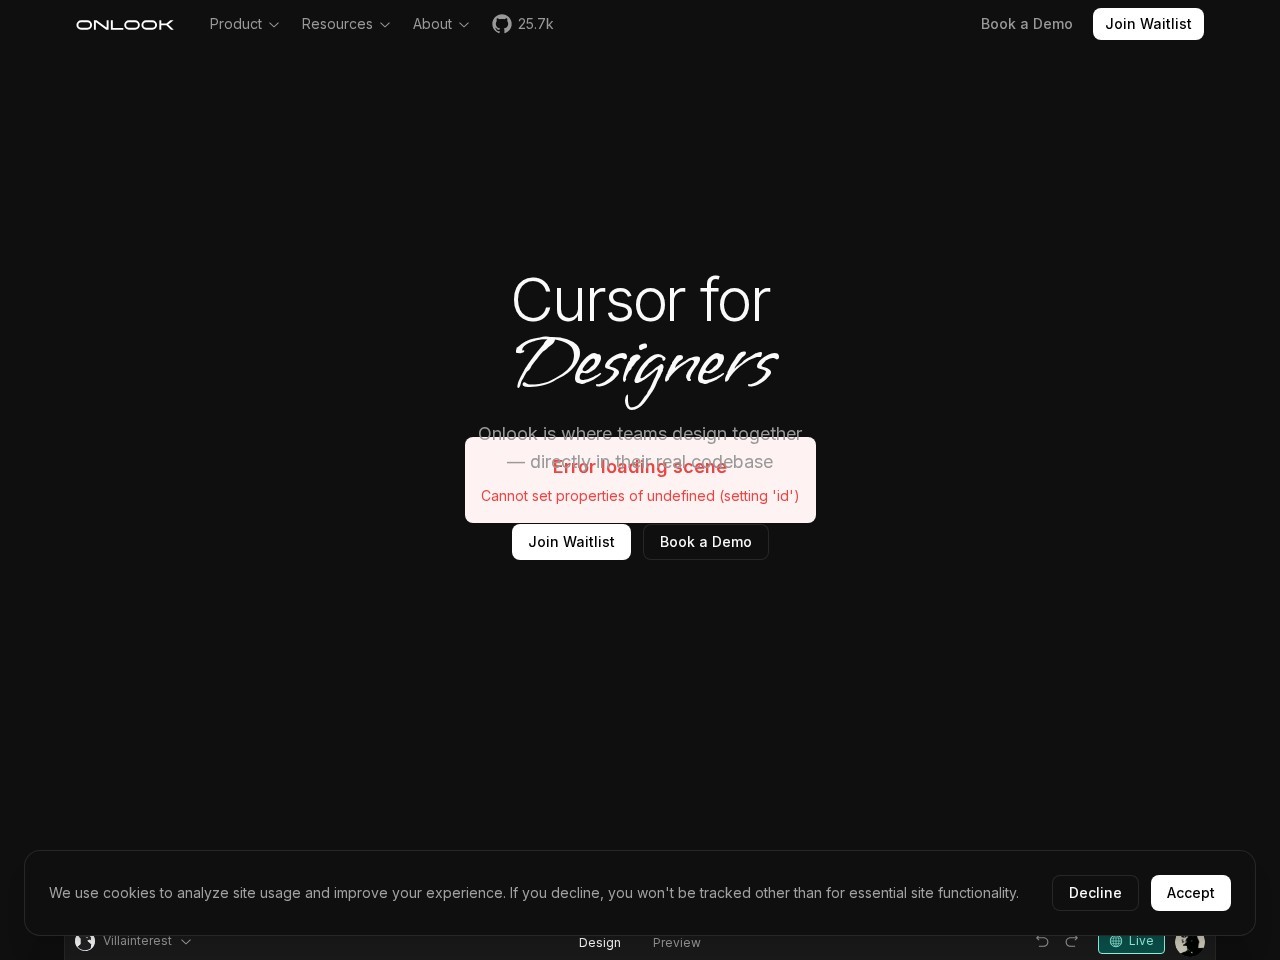Expand the Resources dropdown menu
The height and width of the screenshot is (960, 1280).
pyautogui.click(x=346, y=24)
